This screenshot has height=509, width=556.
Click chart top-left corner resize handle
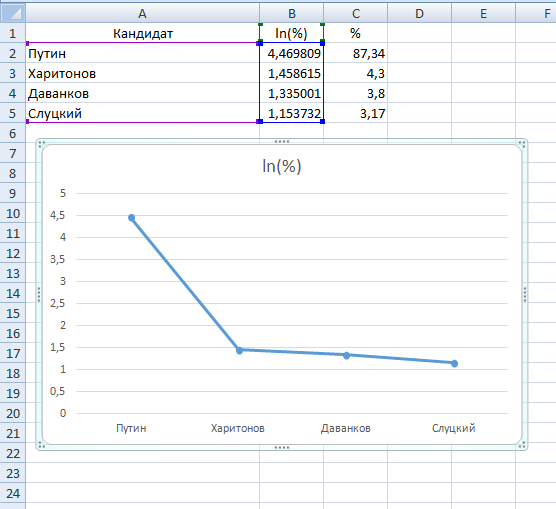41,144
